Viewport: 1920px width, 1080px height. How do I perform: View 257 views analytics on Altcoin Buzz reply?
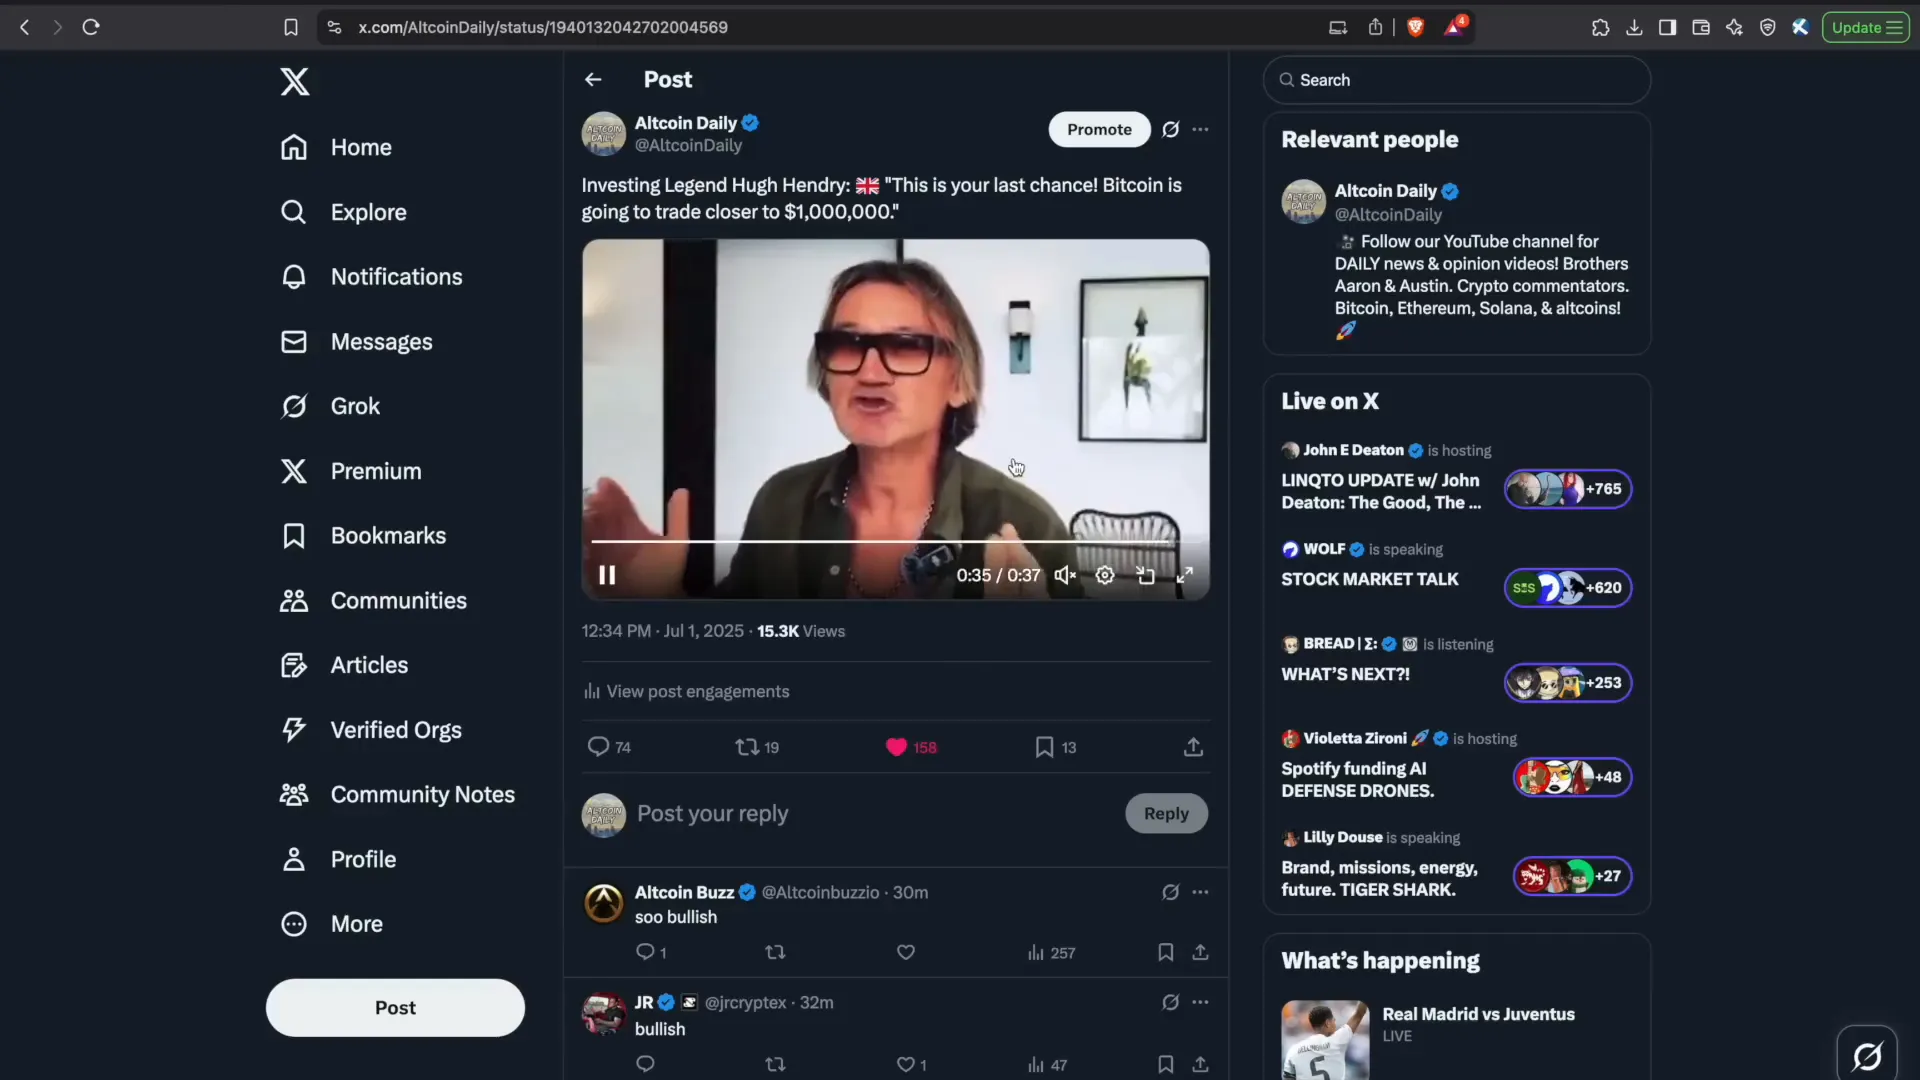pyautogui.click(x=1051, y=953)
